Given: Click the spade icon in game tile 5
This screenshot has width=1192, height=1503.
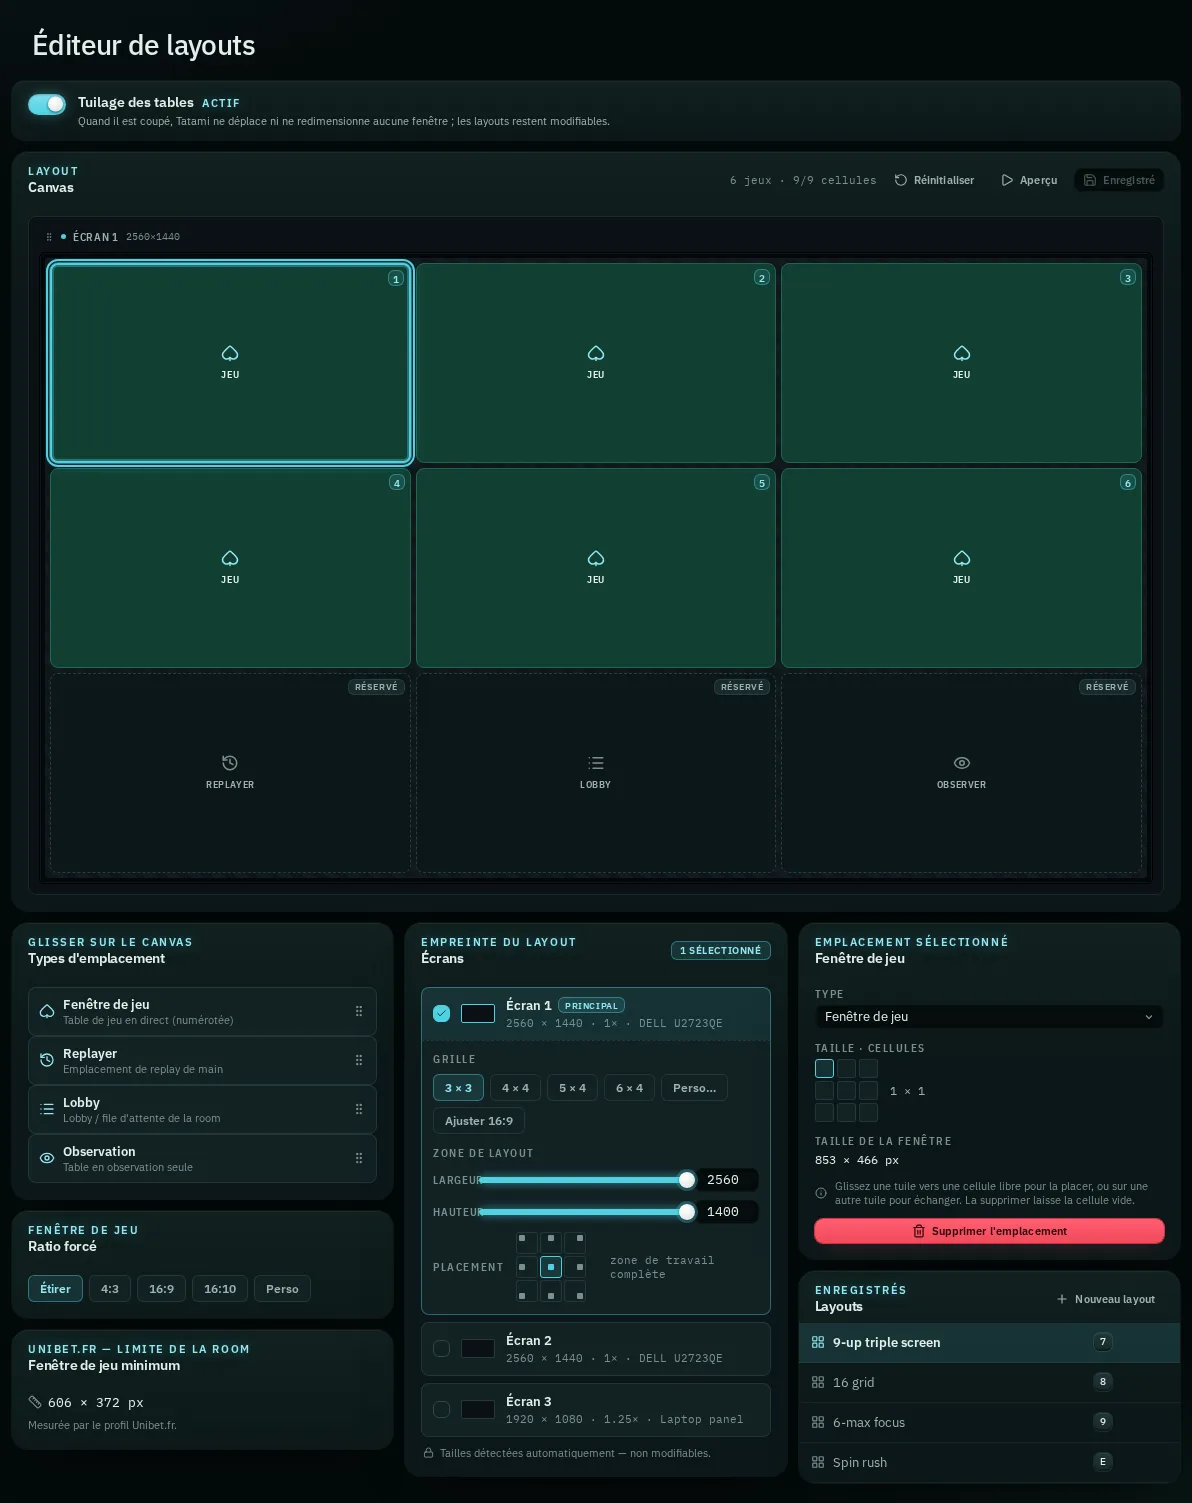Looking at the screenshot, I should 596,558.
